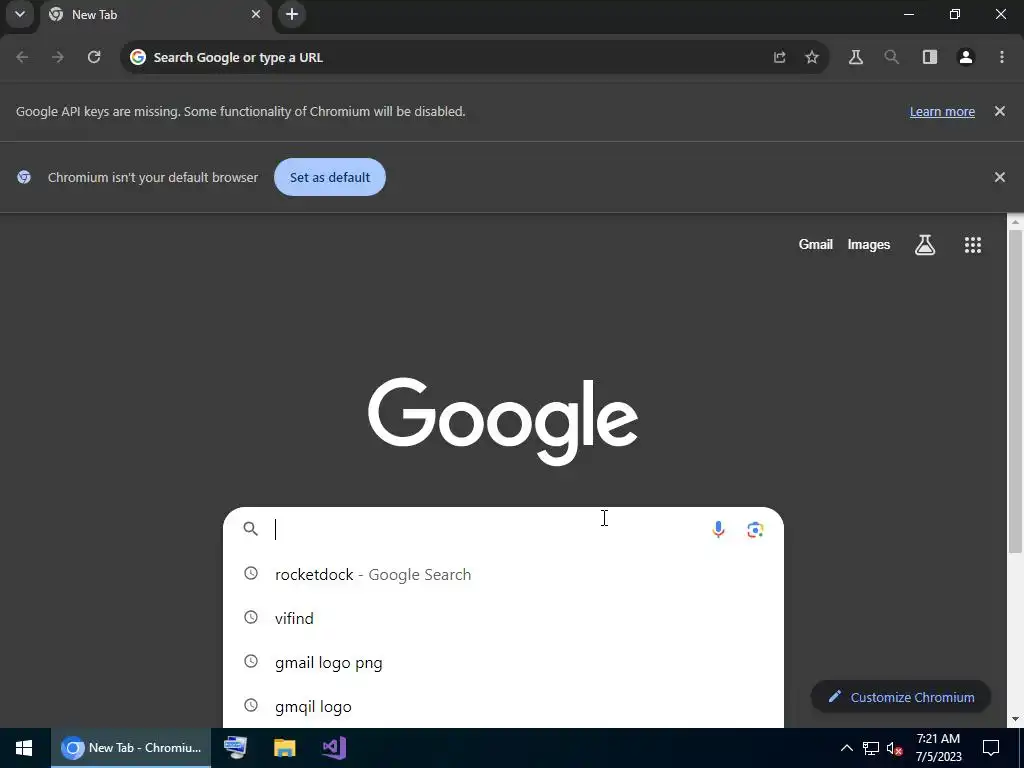Expand hidden system tray icons
Screen dimensions: 1024x768
[846, 748]
